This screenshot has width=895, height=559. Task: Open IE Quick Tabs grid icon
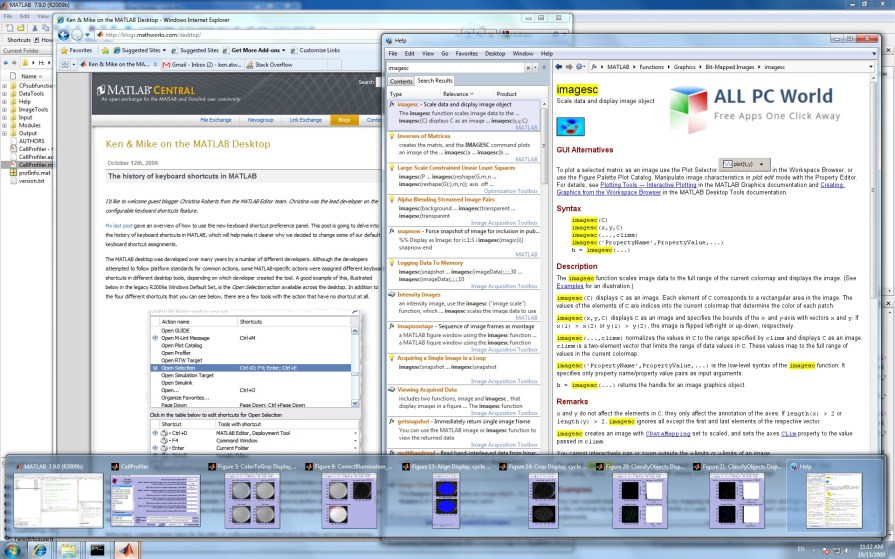click(64, 65)
